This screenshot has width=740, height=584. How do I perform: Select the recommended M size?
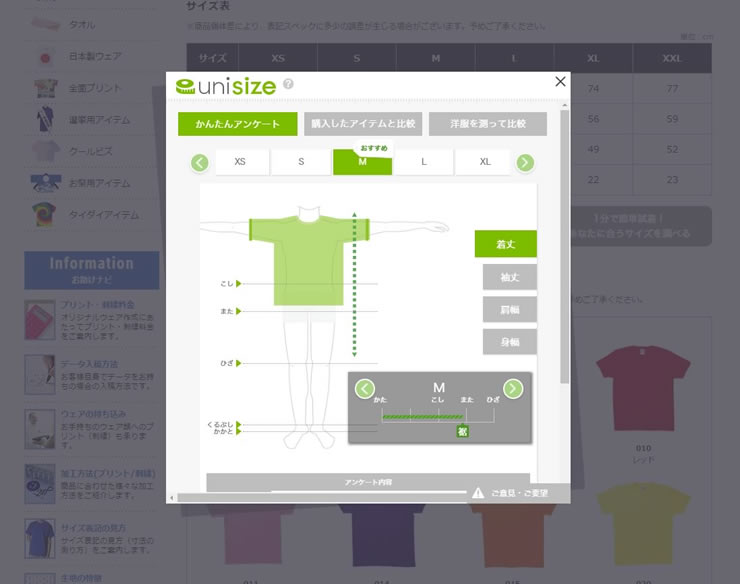pyautogui.click(x=362, y=162)
